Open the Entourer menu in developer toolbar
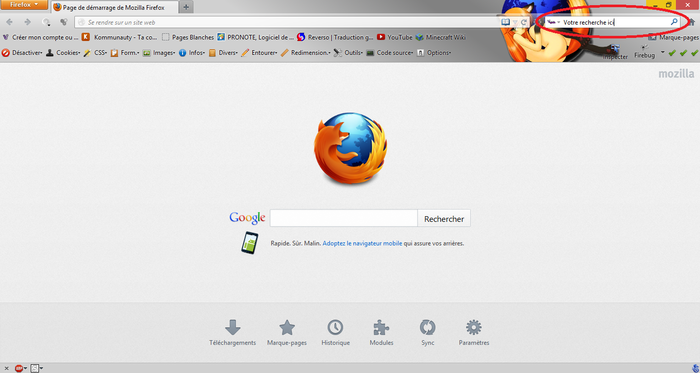 [259, 53]
